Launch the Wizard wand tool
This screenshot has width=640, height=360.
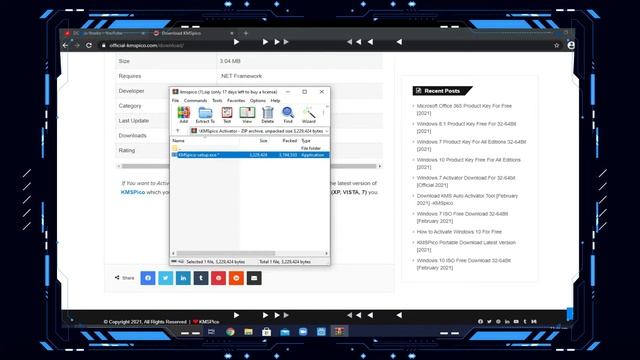(x=309, y=115)
